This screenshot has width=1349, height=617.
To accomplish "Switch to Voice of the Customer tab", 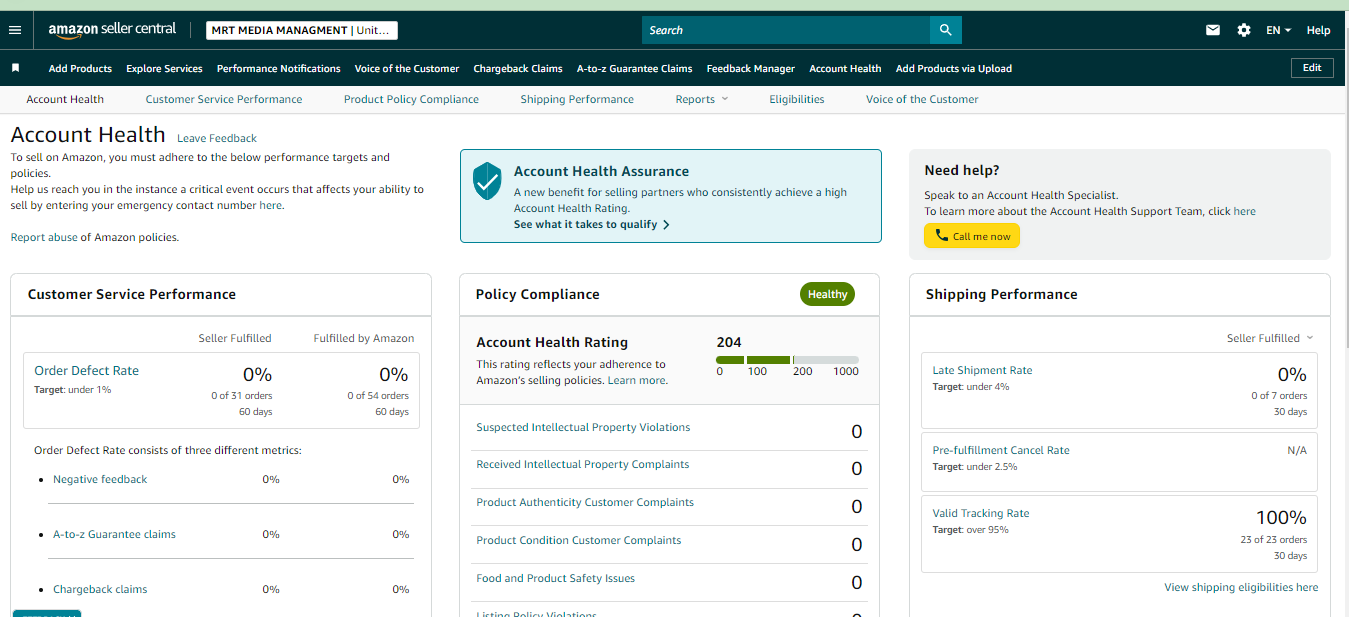I will pos(922,99).
